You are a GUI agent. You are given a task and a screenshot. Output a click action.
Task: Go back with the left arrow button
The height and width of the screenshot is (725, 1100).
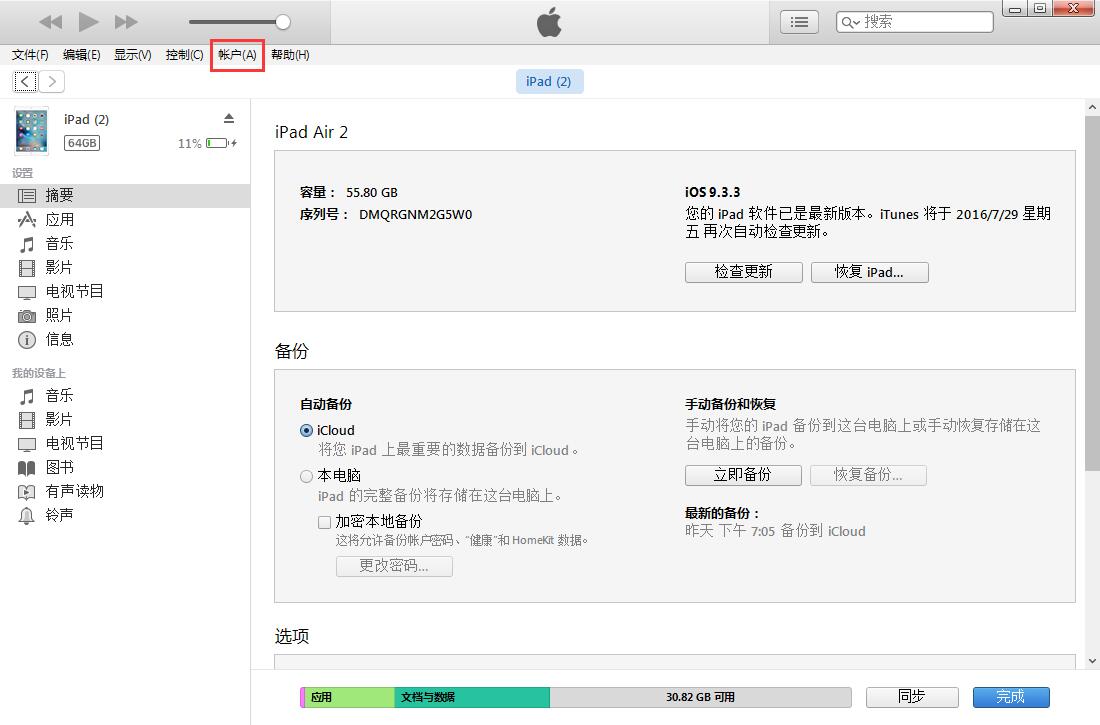tap(25, 81)
